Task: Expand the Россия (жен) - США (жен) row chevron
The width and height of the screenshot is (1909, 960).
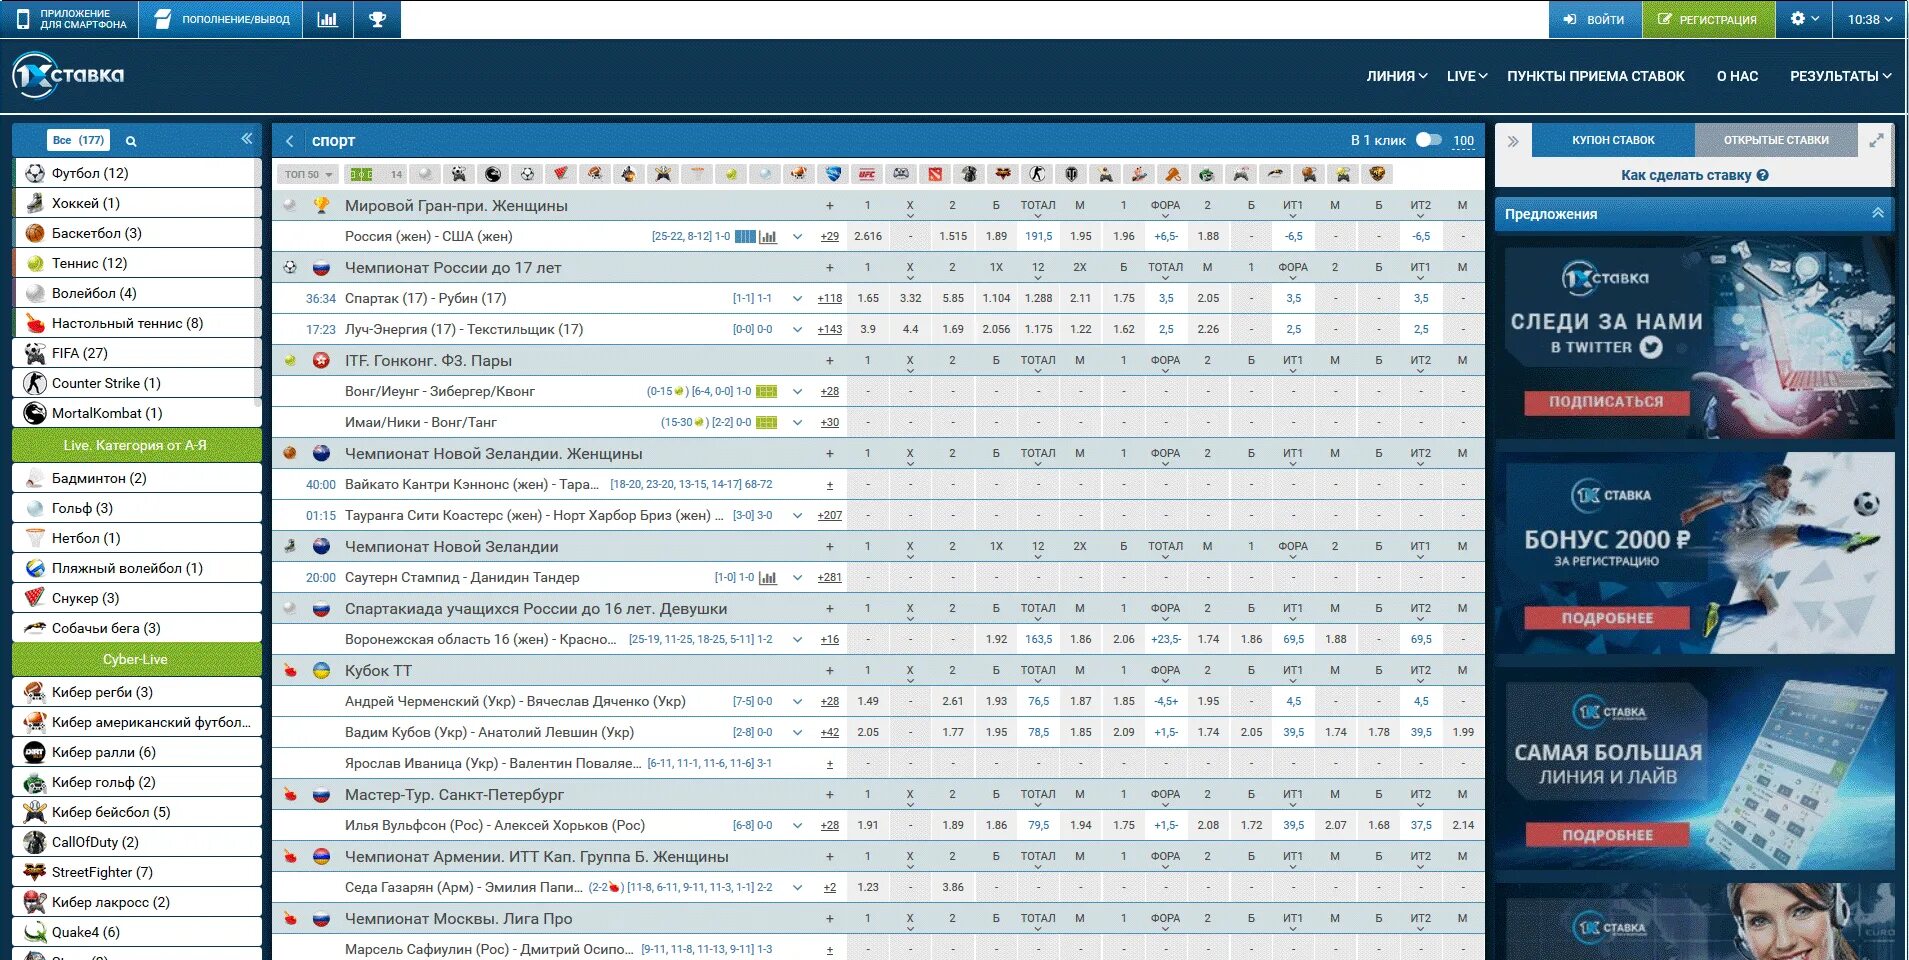Action: 797,237
